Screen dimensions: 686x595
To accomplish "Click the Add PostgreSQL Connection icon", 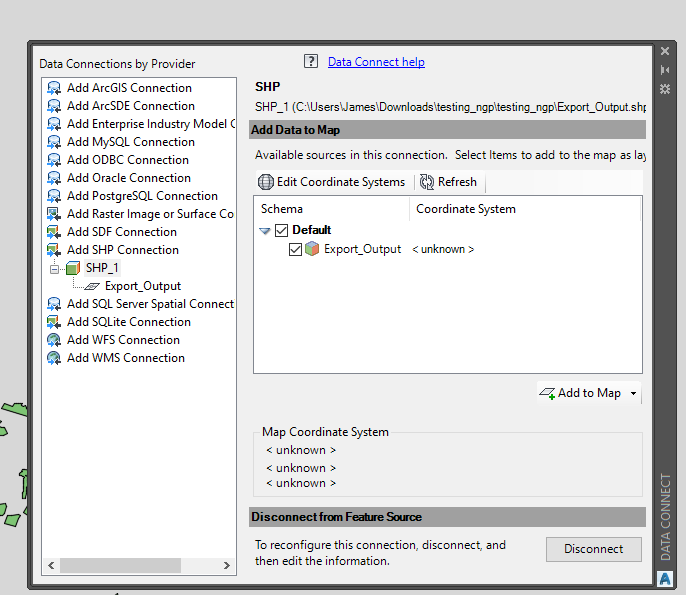I will [54, 196].
